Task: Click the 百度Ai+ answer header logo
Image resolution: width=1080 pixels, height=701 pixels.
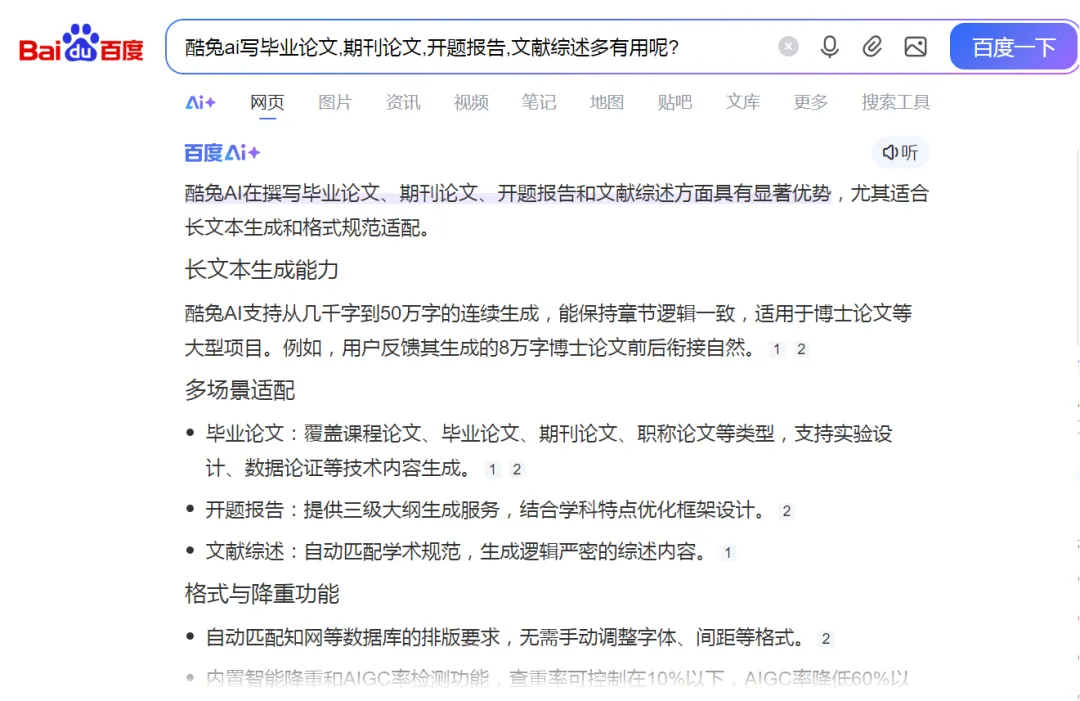Action: point(222,152)
